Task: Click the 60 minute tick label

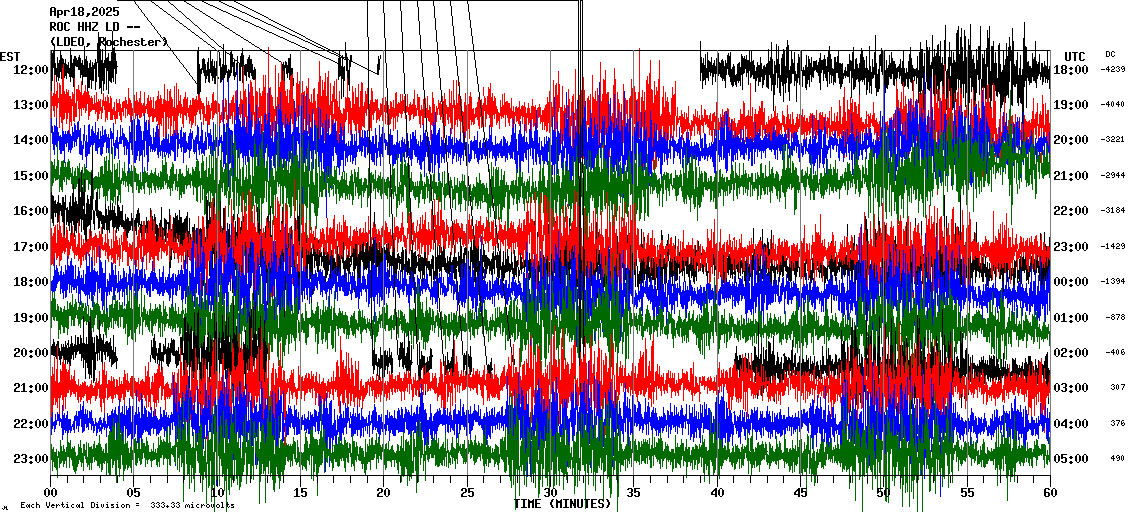Action: pos(1050,493)
